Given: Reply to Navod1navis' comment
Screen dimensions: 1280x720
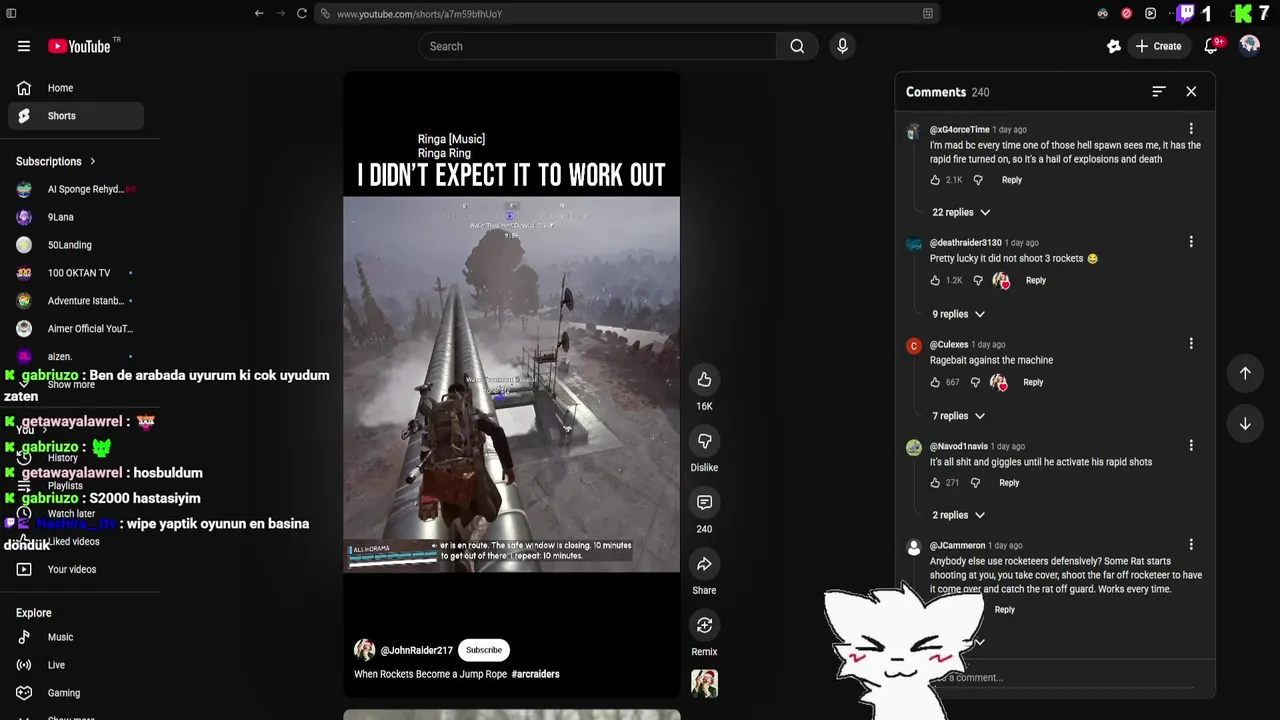Looking at the screenshot, I should tap(1009, 483).
